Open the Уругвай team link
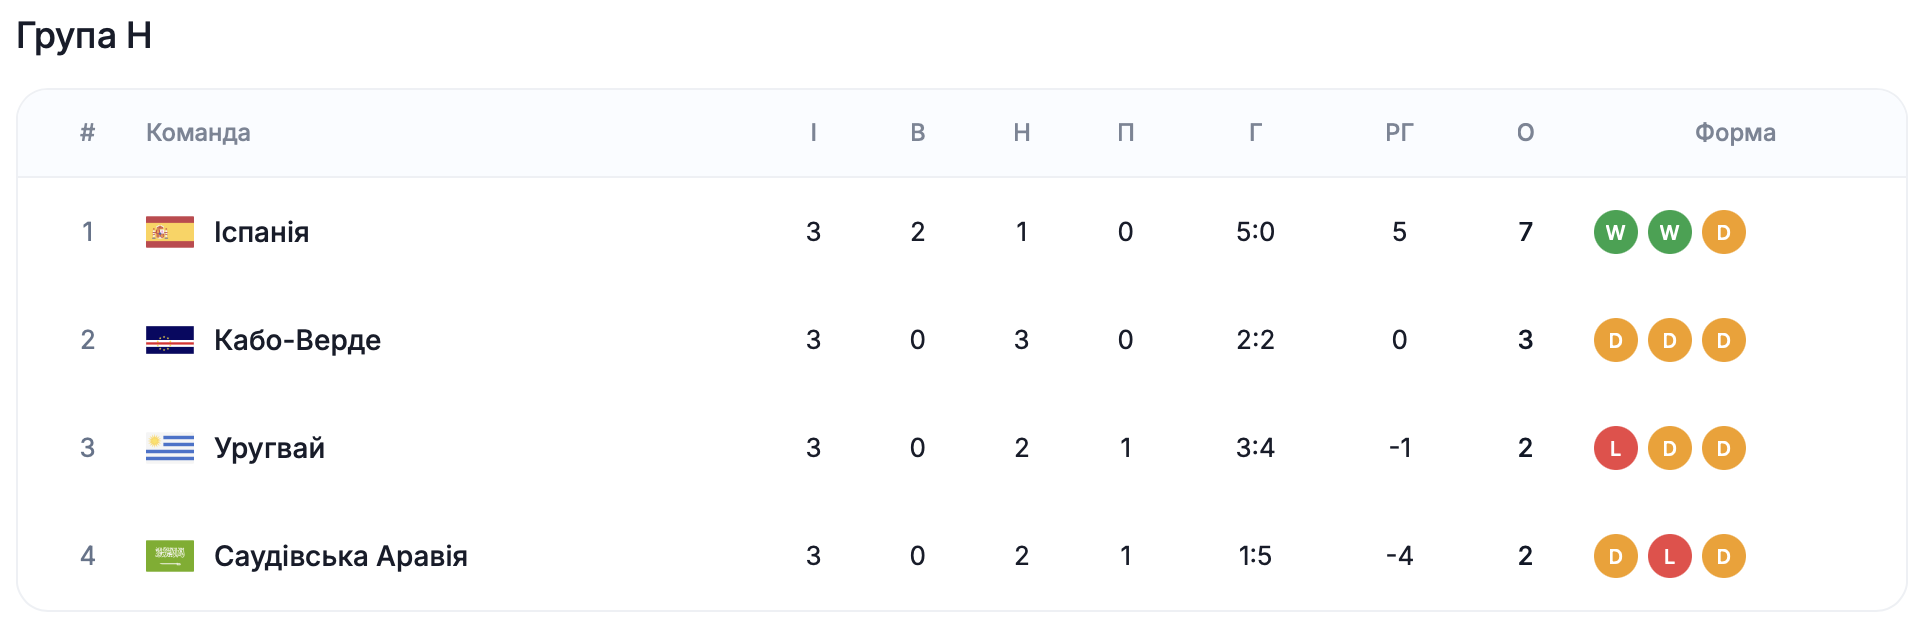 coord(269,448)
